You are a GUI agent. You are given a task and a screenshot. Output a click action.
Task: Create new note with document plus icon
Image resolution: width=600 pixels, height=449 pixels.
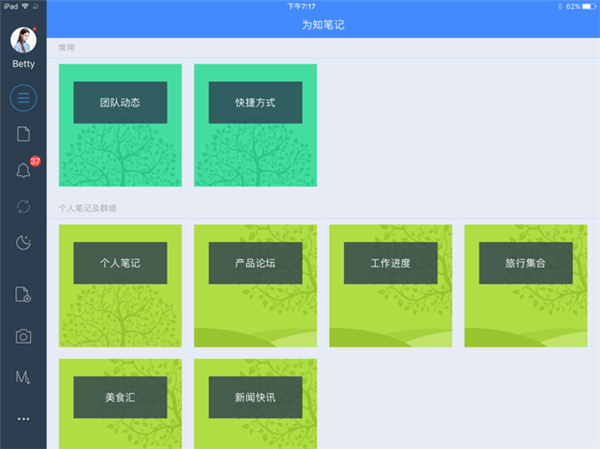click(23, 295)
